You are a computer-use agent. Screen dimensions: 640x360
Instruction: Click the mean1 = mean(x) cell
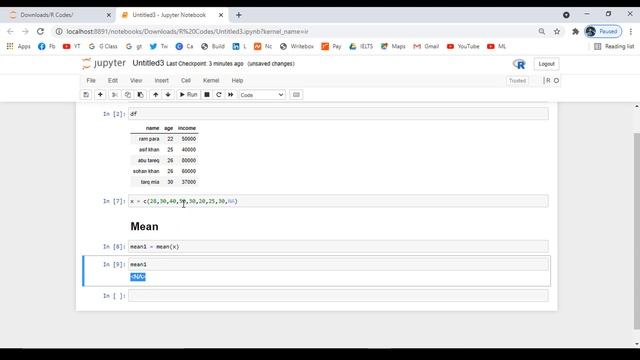click(x=338, y=247)
